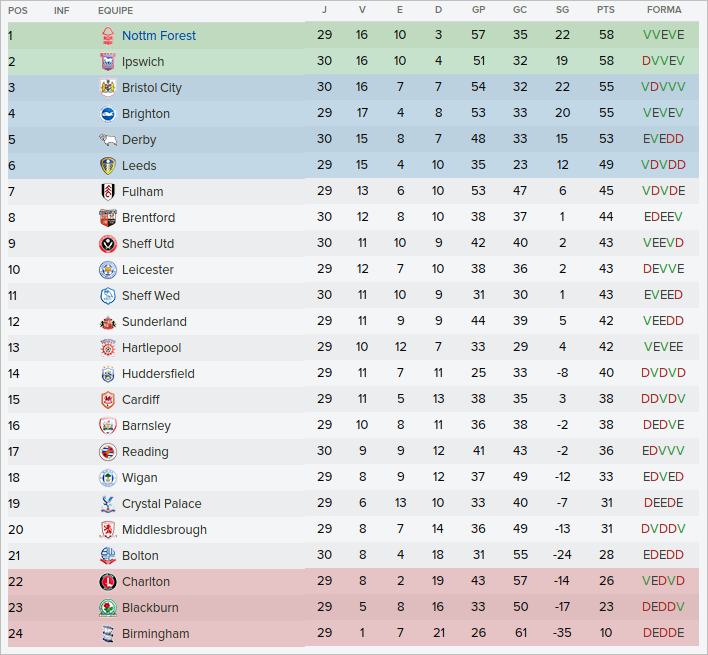Select the Bristol City badge icon

107,88
